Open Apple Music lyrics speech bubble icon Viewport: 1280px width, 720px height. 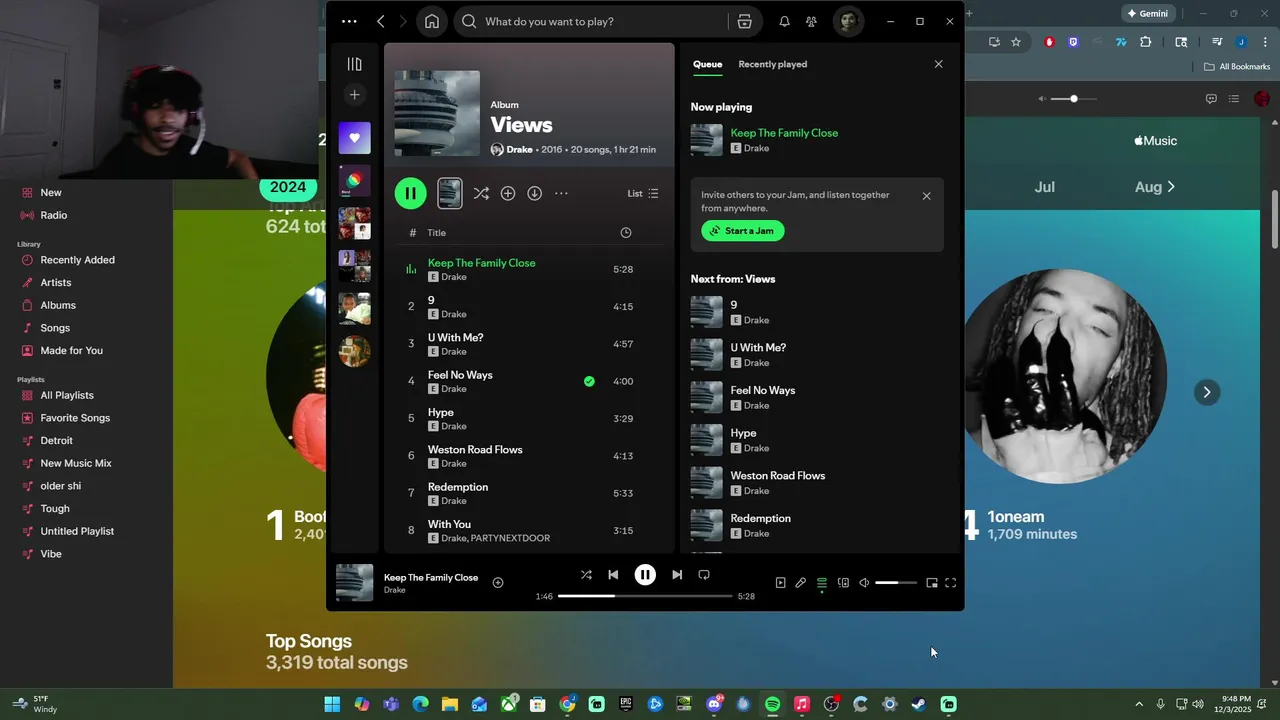coord(1211,99)
